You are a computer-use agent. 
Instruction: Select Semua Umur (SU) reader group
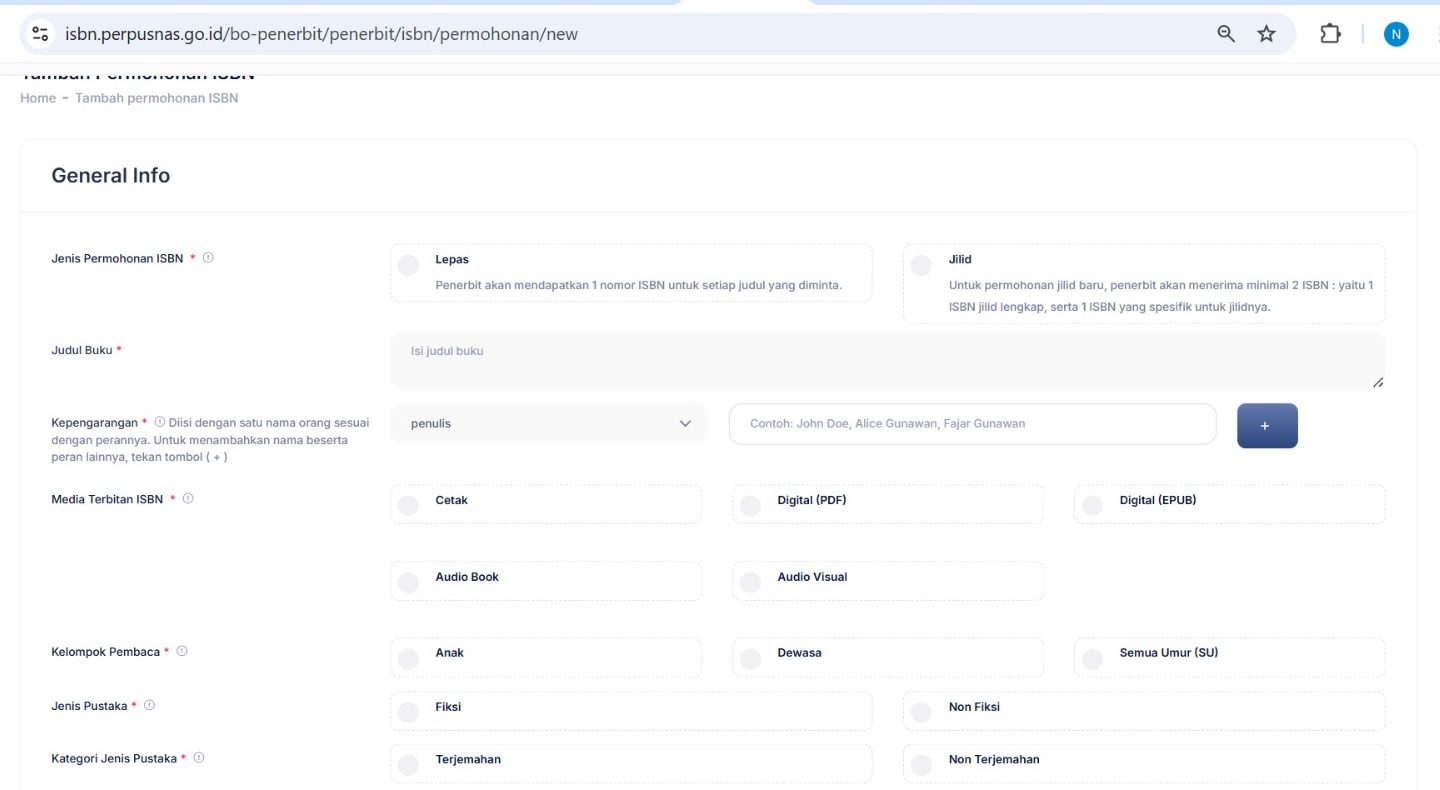coord(1092,659)
